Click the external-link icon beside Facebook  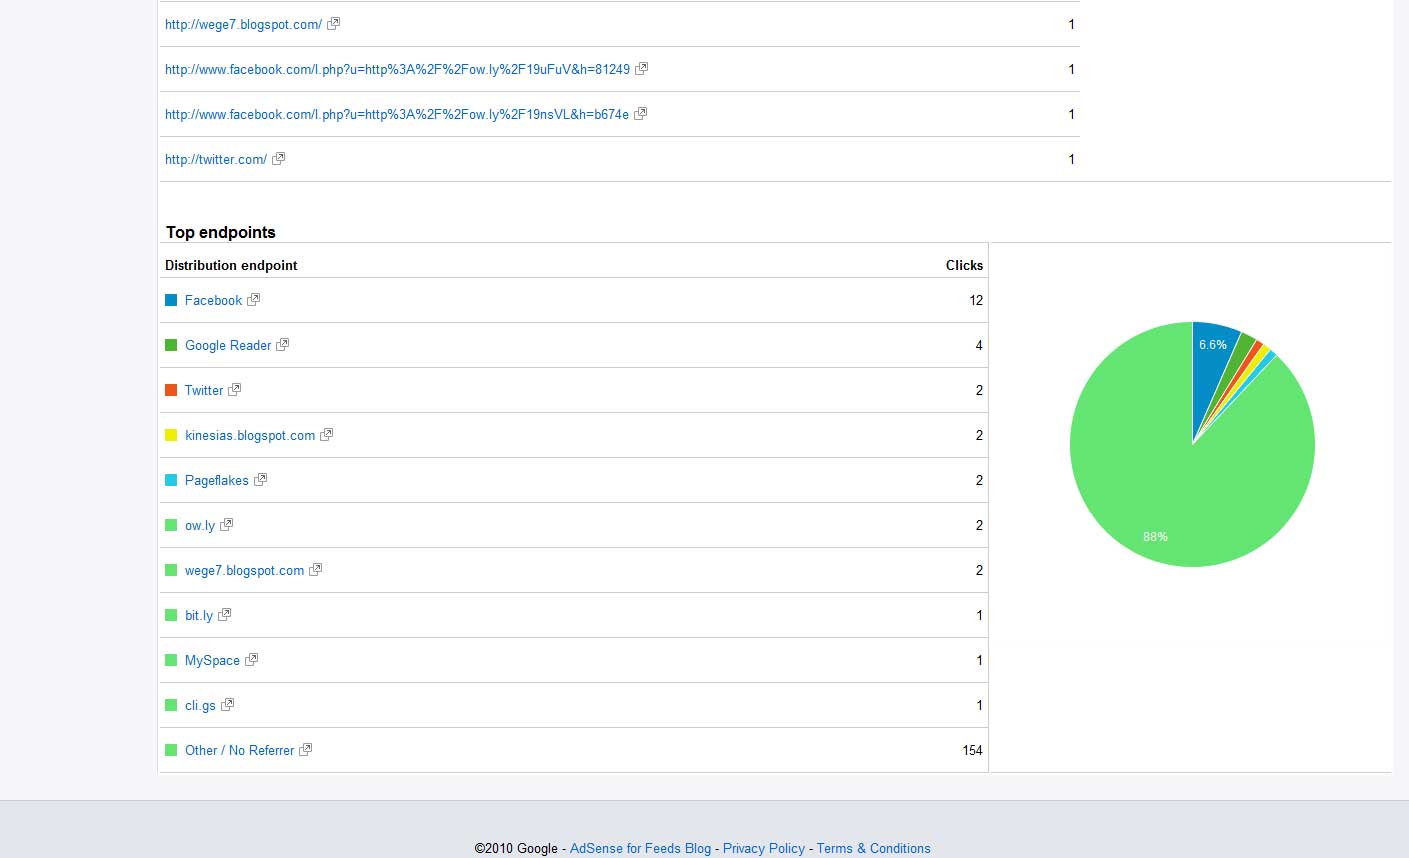[253, 300]
